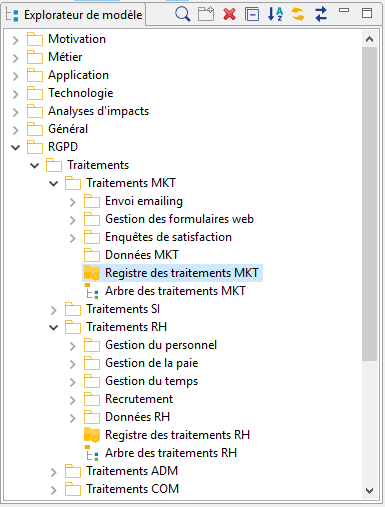Expand the Métier folder

coord(15,58)
